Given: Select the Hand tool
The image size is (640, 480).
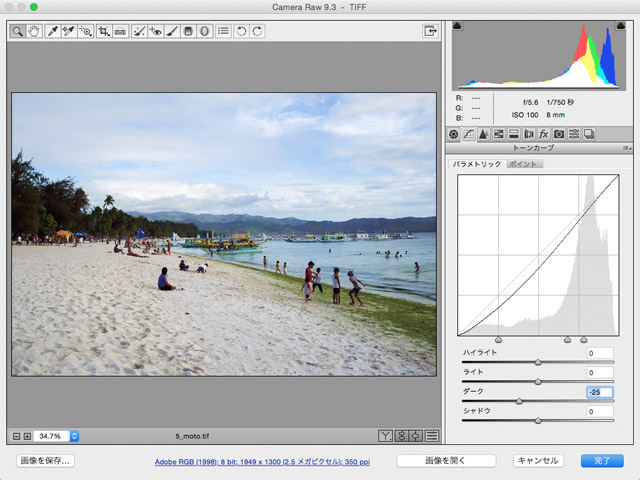Looking at the screenshot, I should tap(34, 32).
